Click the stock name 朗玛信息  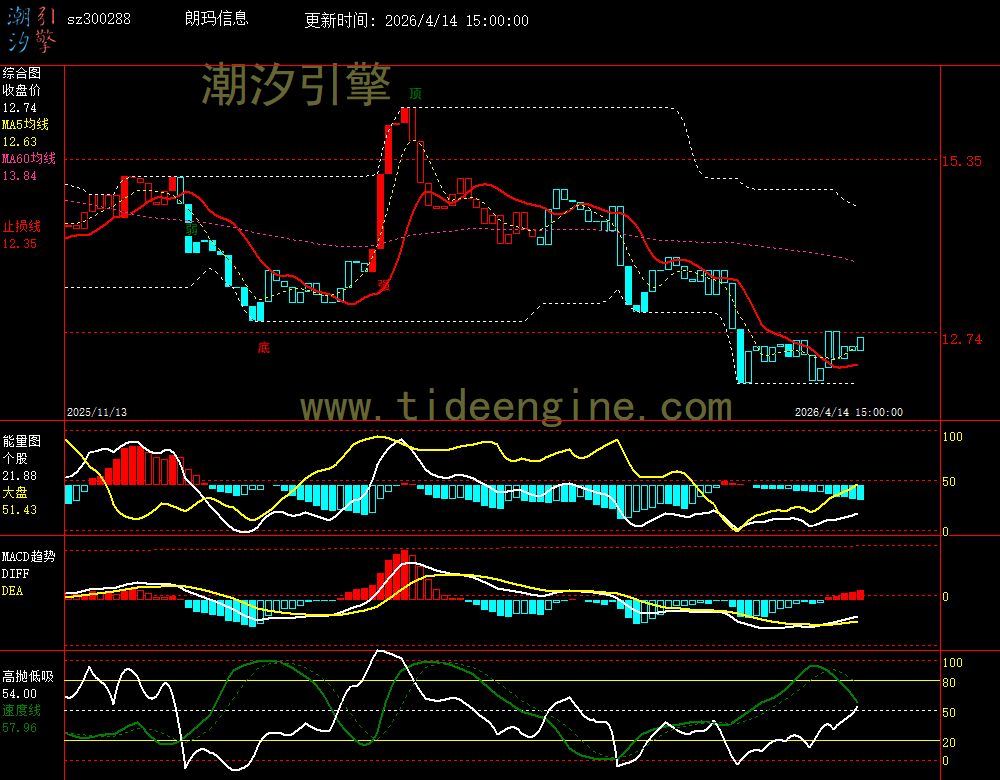[216, 19]
